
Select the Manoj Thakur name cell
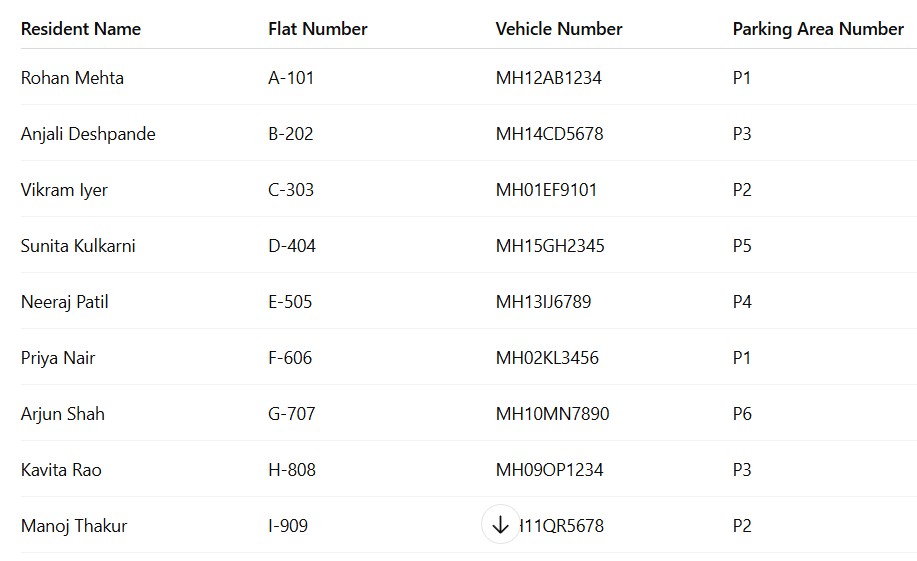(74, 526)
